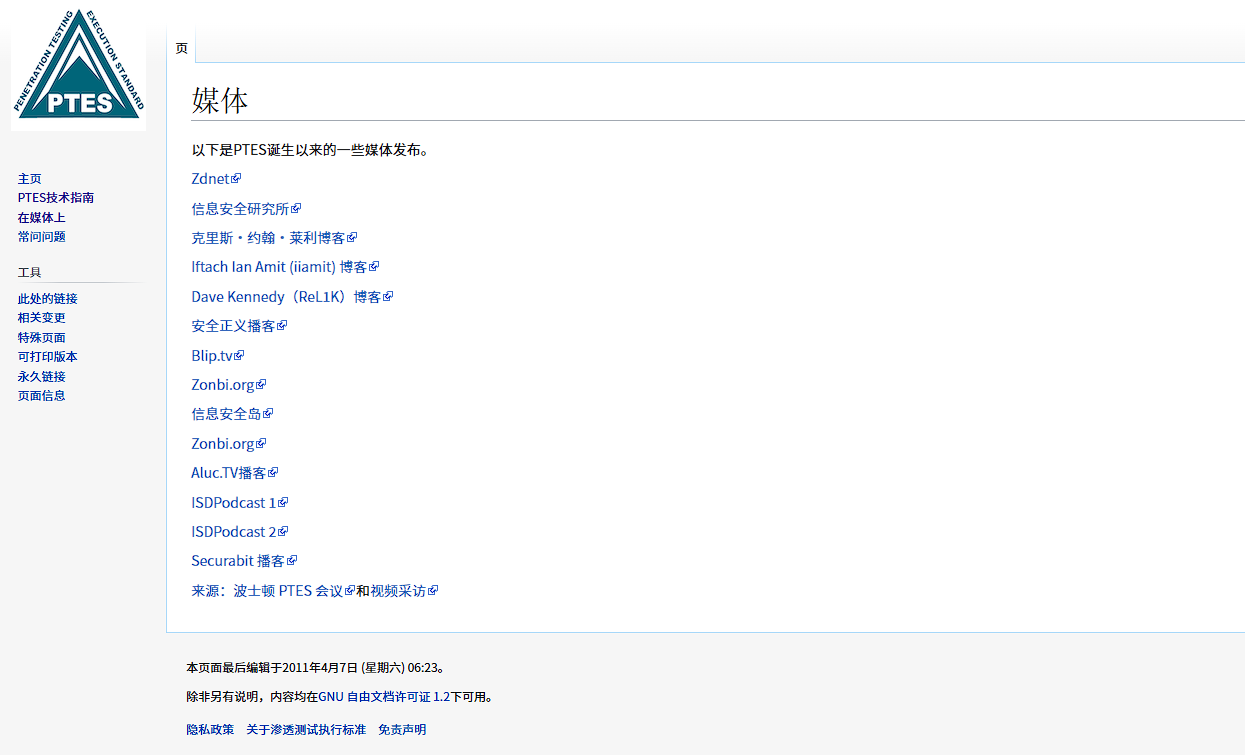
Task: Click external-link icon after 克里斯·约翰·莱利博客
Action: point(352,238)
